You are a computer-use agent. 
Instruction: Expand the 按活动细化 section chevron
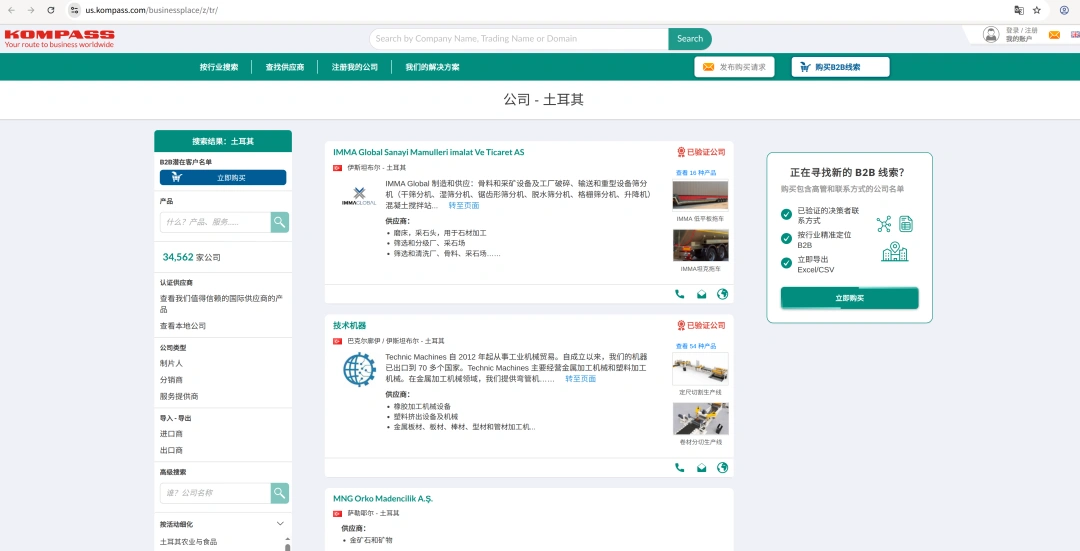pyautogui.click(x=280, y=524)
